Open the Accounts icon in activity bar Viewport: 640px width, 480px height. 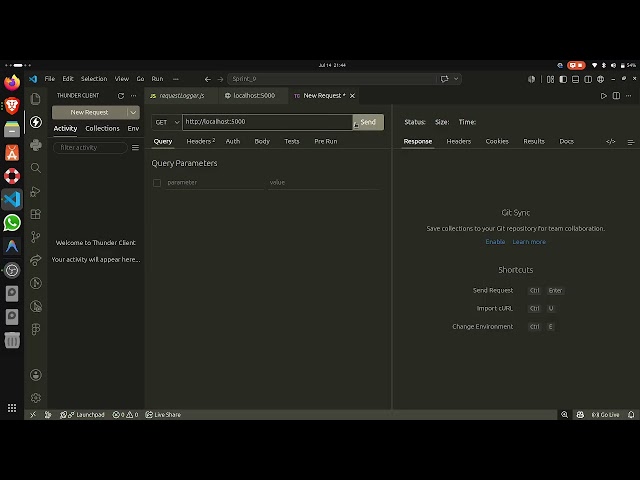(x=36, y=375)
